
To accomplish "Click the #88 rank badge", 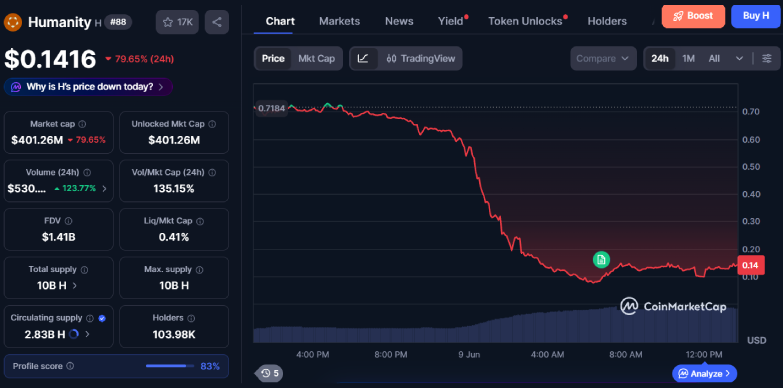I will click(118, 22).
